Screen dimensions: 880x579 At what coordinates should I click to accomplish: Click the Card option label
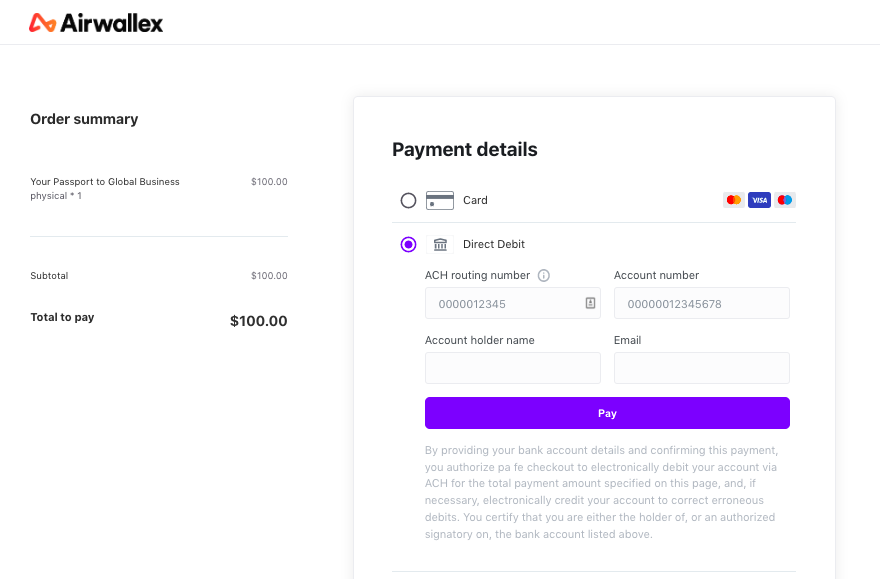coord(475,200)
